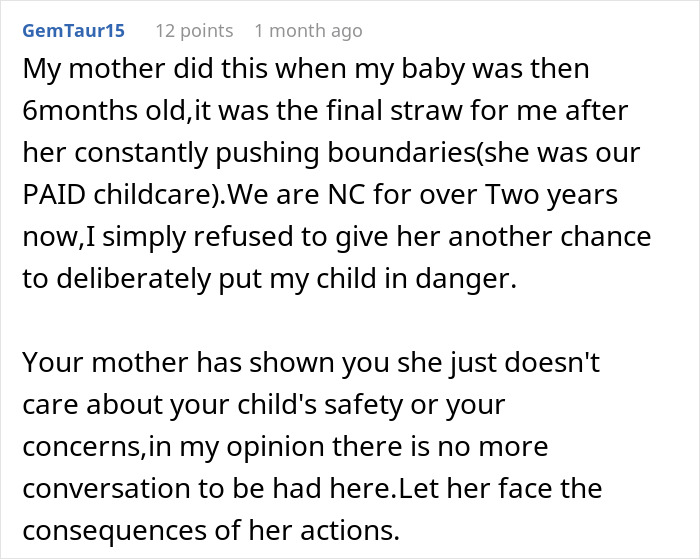Open the 1 month ago timestamp permalink

point(308,31)
